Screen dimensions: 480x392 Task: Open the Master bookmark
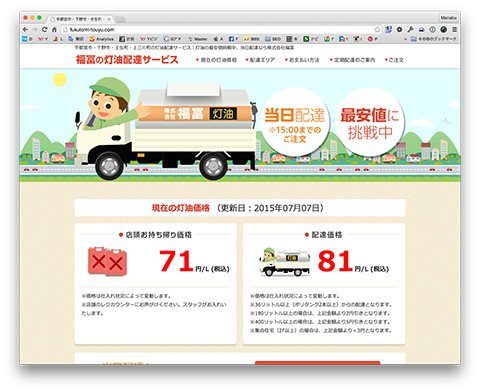pos(197,39)
